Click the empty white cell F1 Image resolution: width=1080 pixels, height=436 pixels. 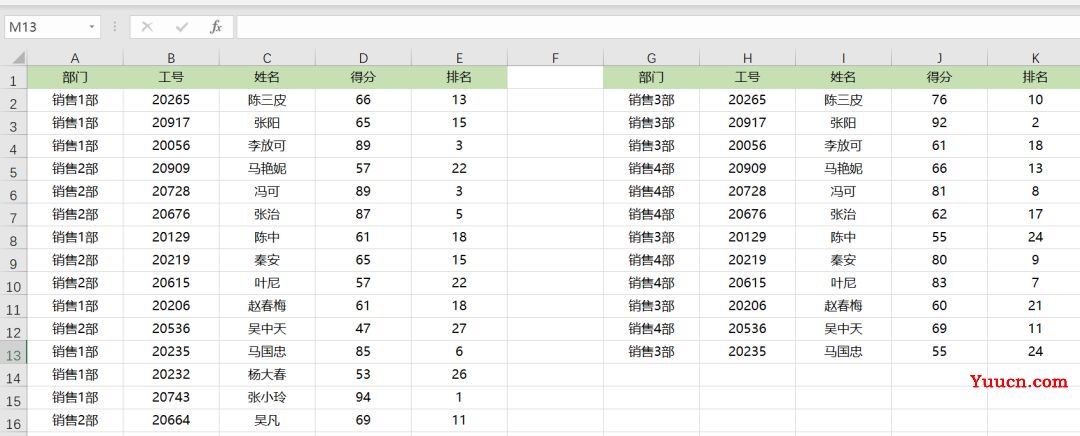555,77
